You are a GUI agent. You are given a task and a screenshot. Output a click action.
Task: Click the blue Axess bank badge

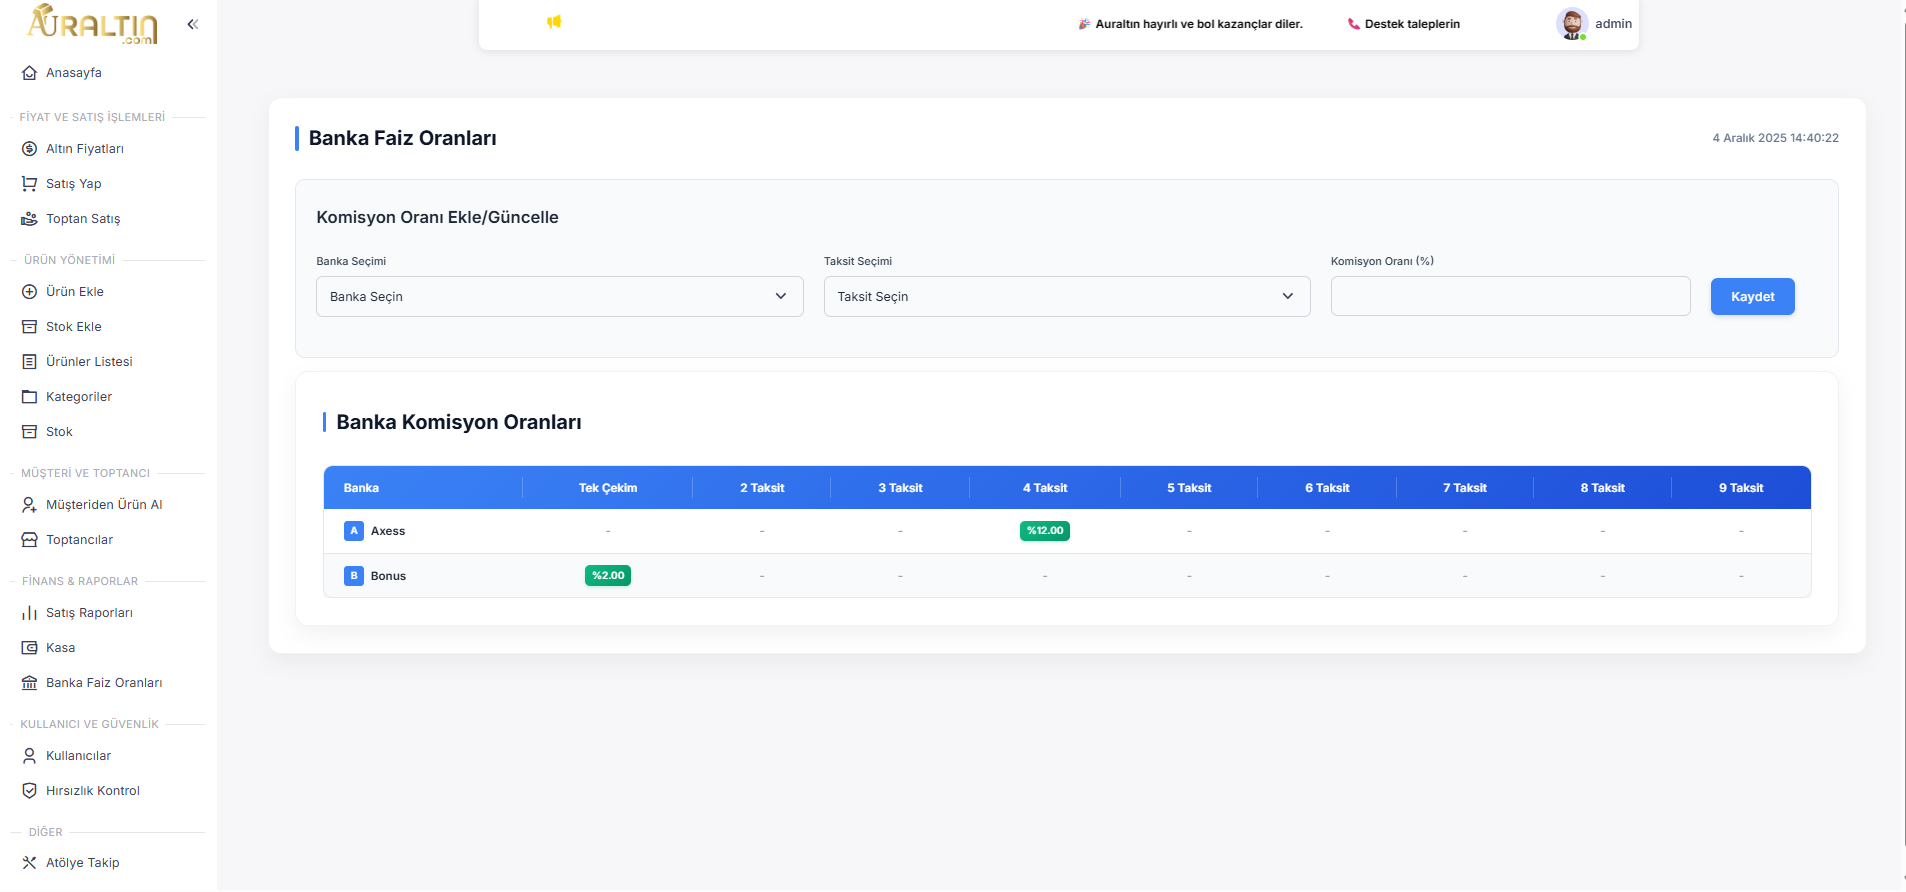click(x=354, y=531)
